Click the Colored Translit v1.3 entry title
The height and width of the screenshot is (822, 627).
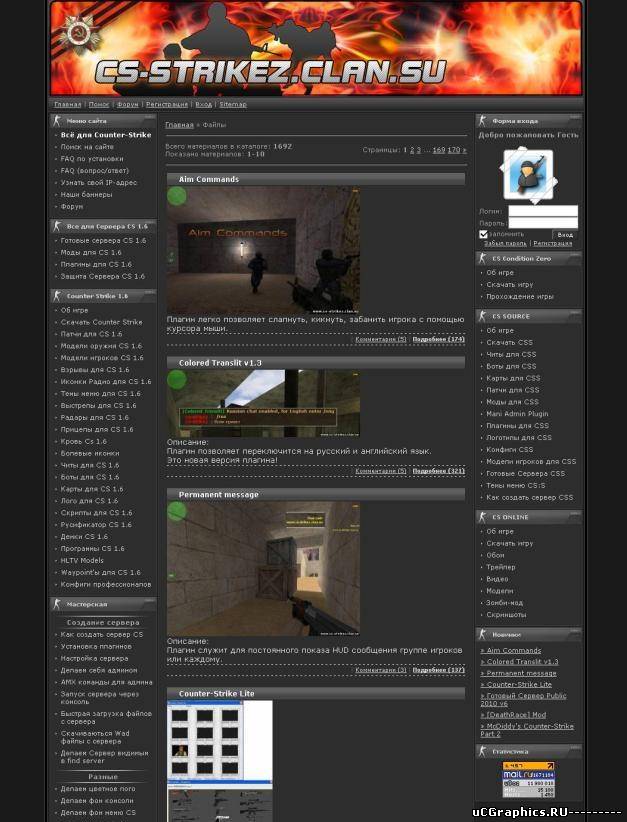coord(220,363)
